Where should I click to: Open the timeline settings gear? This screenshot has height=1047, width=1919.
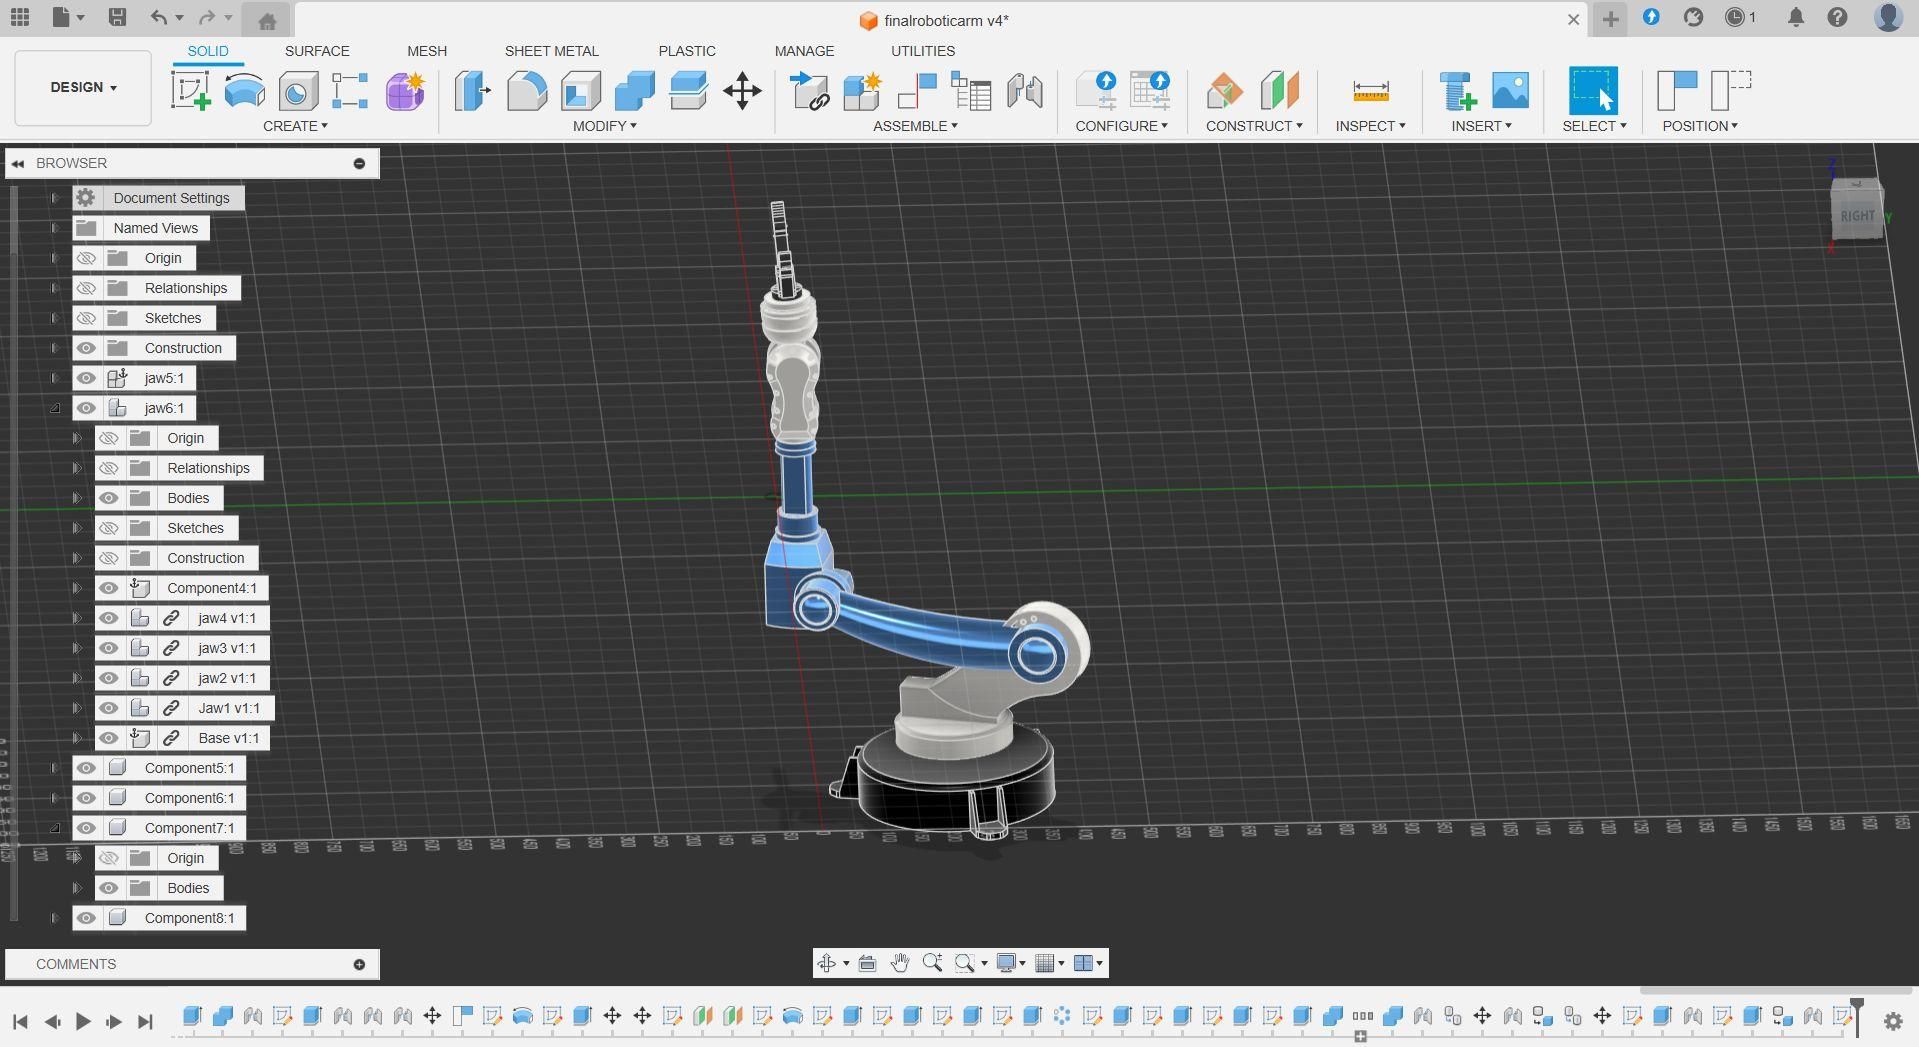coord(1893,1021)
